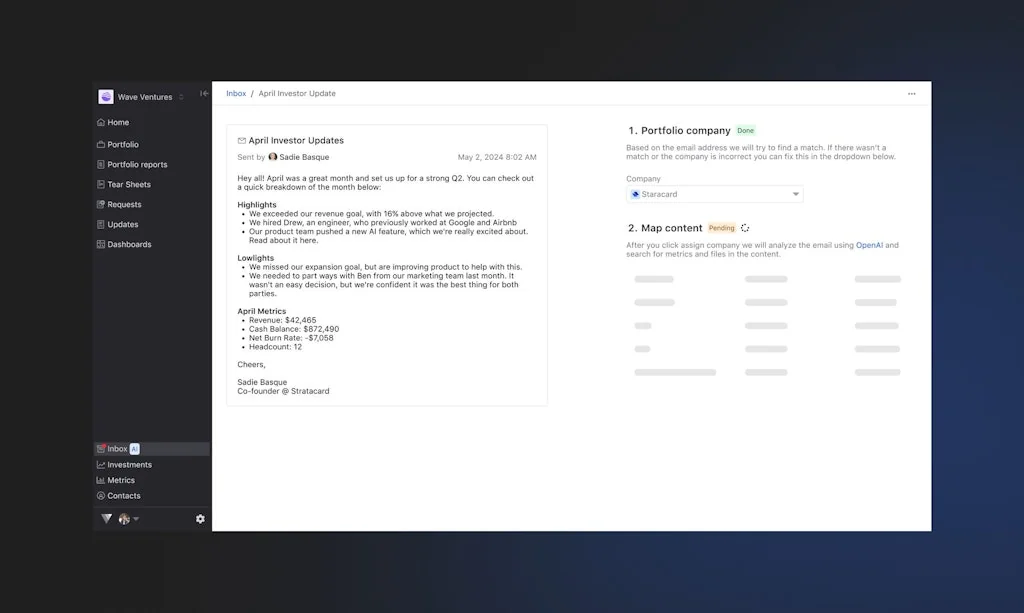Open the user avatar dropdown near the funnel icon
Viewport: 1024px width, 613px height.
(x=124, y=518)
